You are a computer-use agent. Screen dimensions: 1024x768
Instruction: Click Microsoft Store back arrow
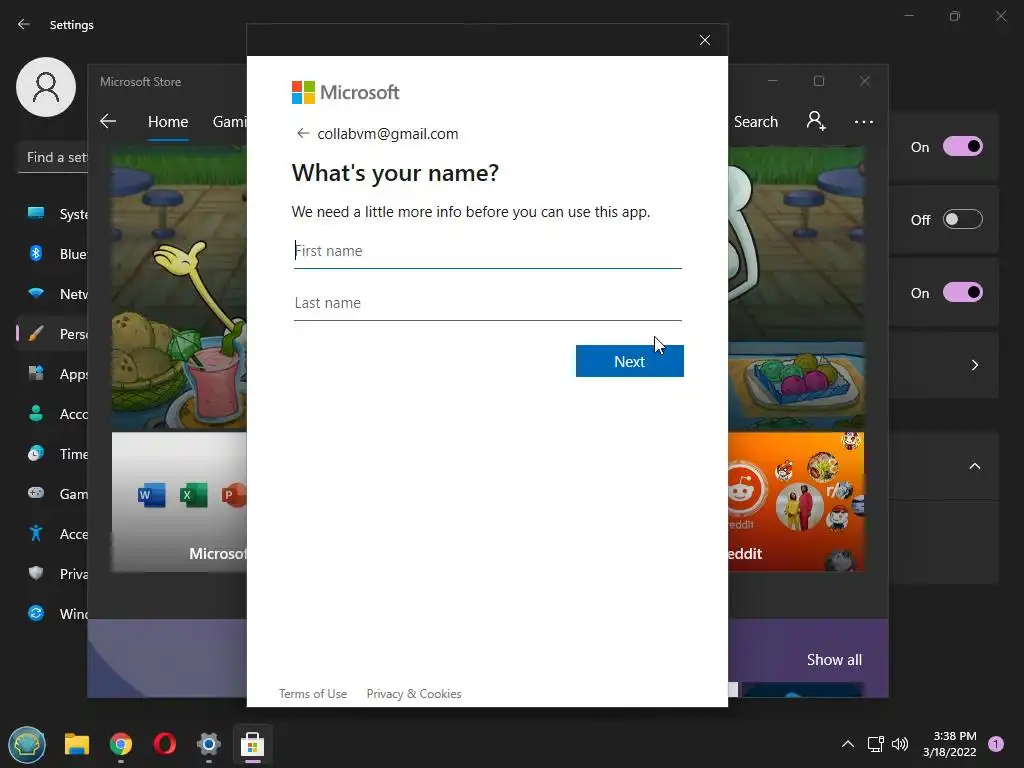(x=108, y=121)
